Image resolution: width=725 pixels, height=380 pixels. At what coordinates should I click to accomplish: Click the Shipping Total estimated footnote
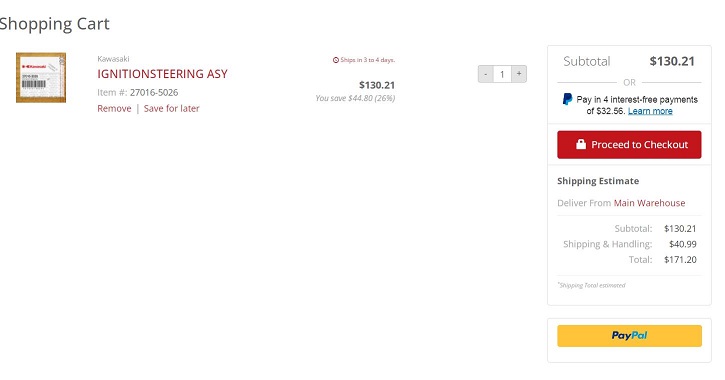pyautogui.click(x=591, y=285)
